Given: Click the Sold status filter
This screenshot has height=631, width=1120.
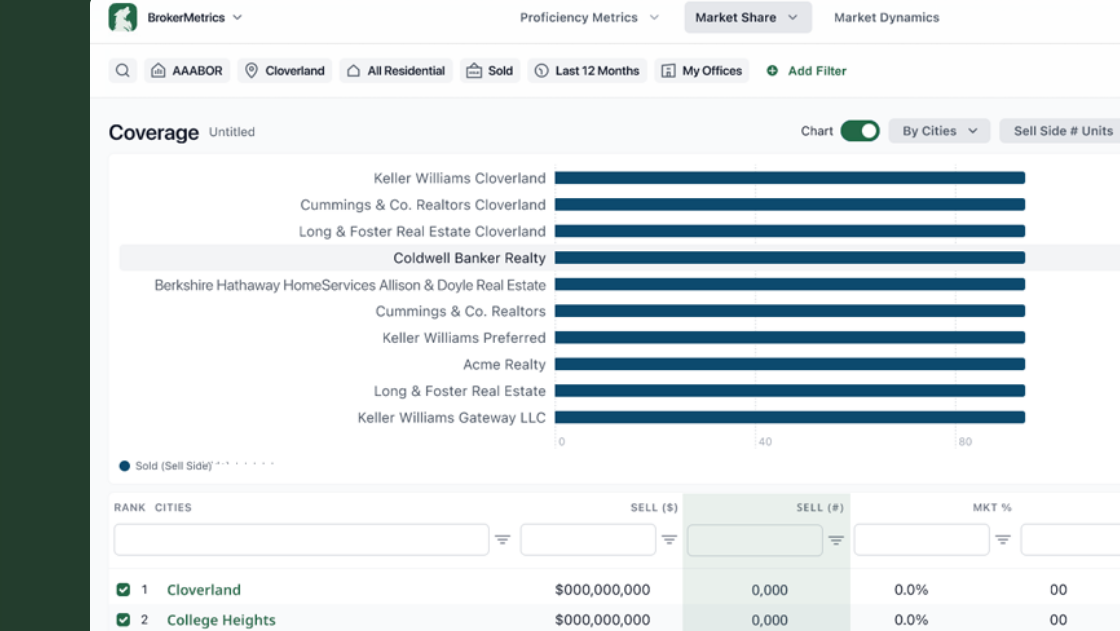Looking at the screenshot, I should [x=490, y=71].
